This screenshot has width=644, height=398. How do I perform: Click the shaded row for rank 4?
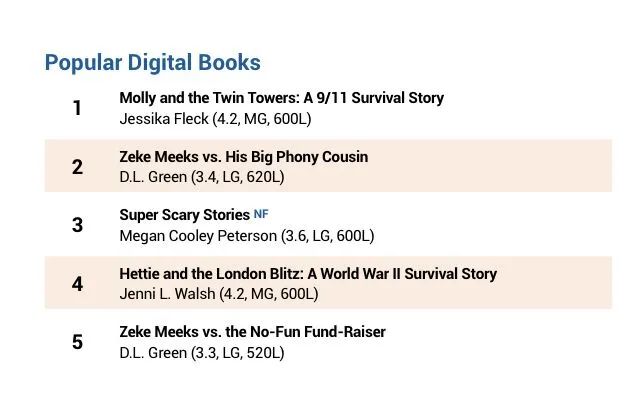[x=328, y=283]
